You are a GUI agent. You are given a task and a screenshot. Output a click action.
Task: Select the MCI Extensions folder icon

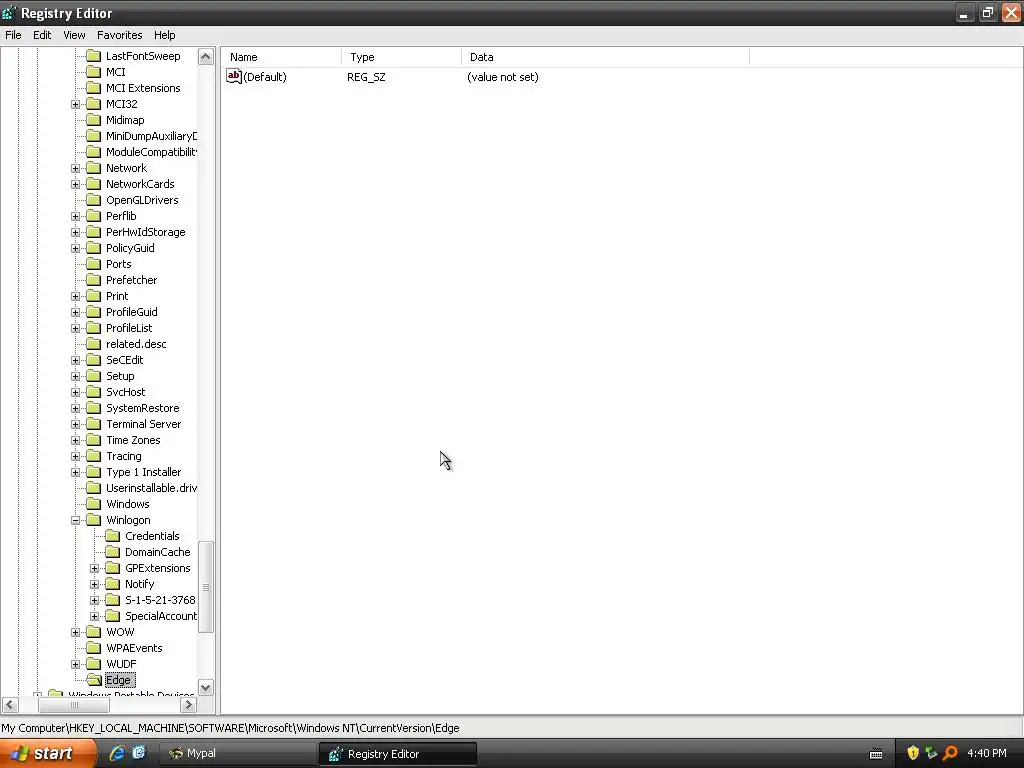(94, 88)
